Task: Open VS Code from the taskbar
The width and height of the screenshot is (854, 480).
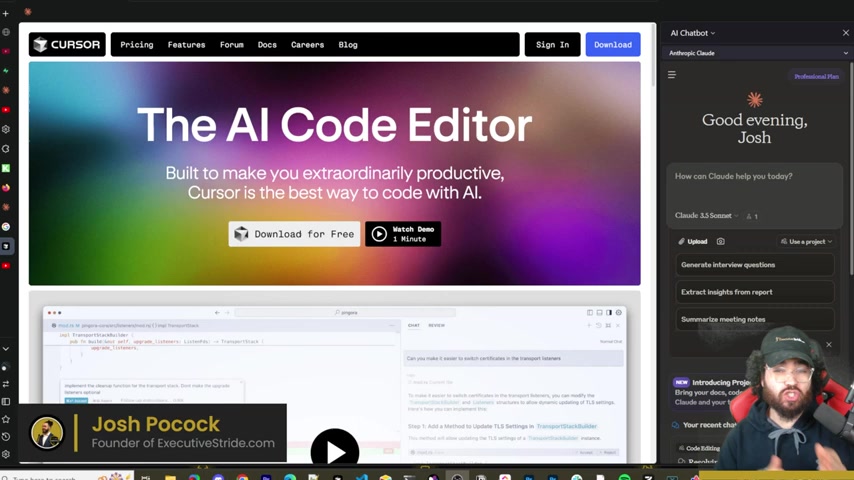Action: (x=361, y=477)
